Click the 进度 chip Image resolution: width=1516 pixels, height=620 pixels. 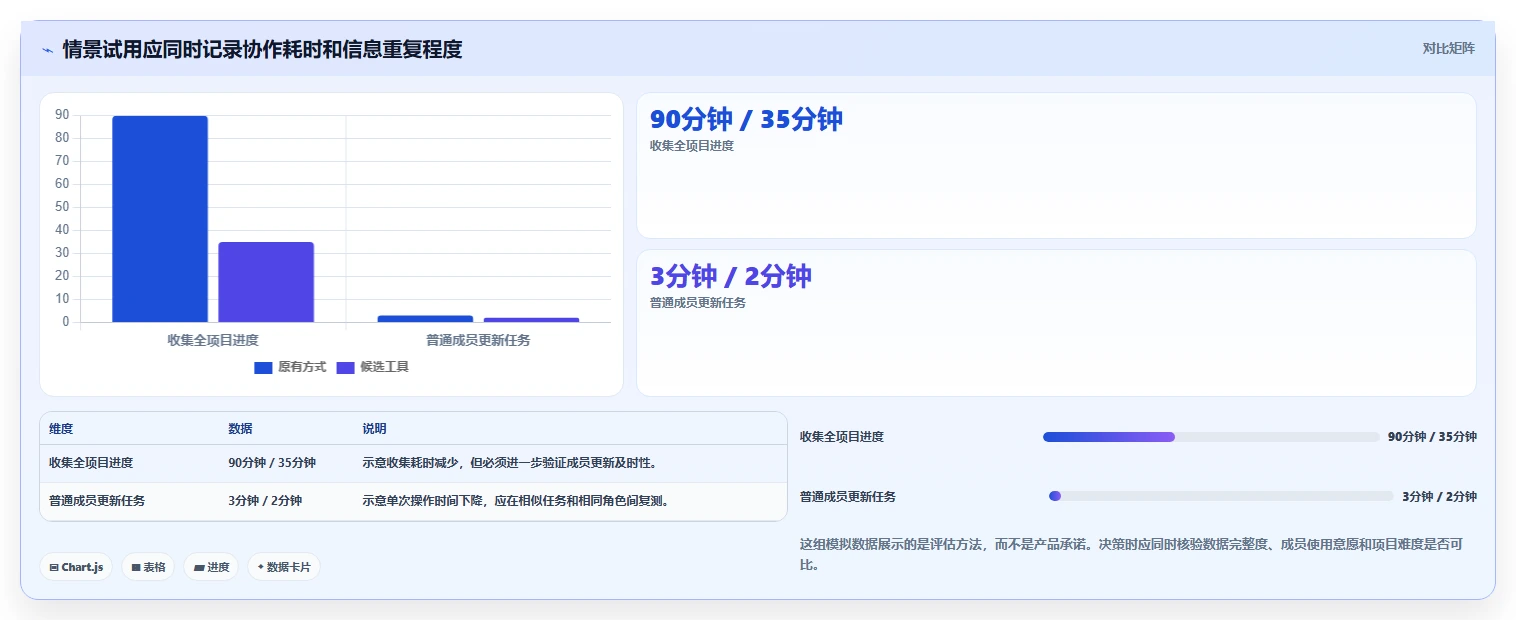[211, 567]
